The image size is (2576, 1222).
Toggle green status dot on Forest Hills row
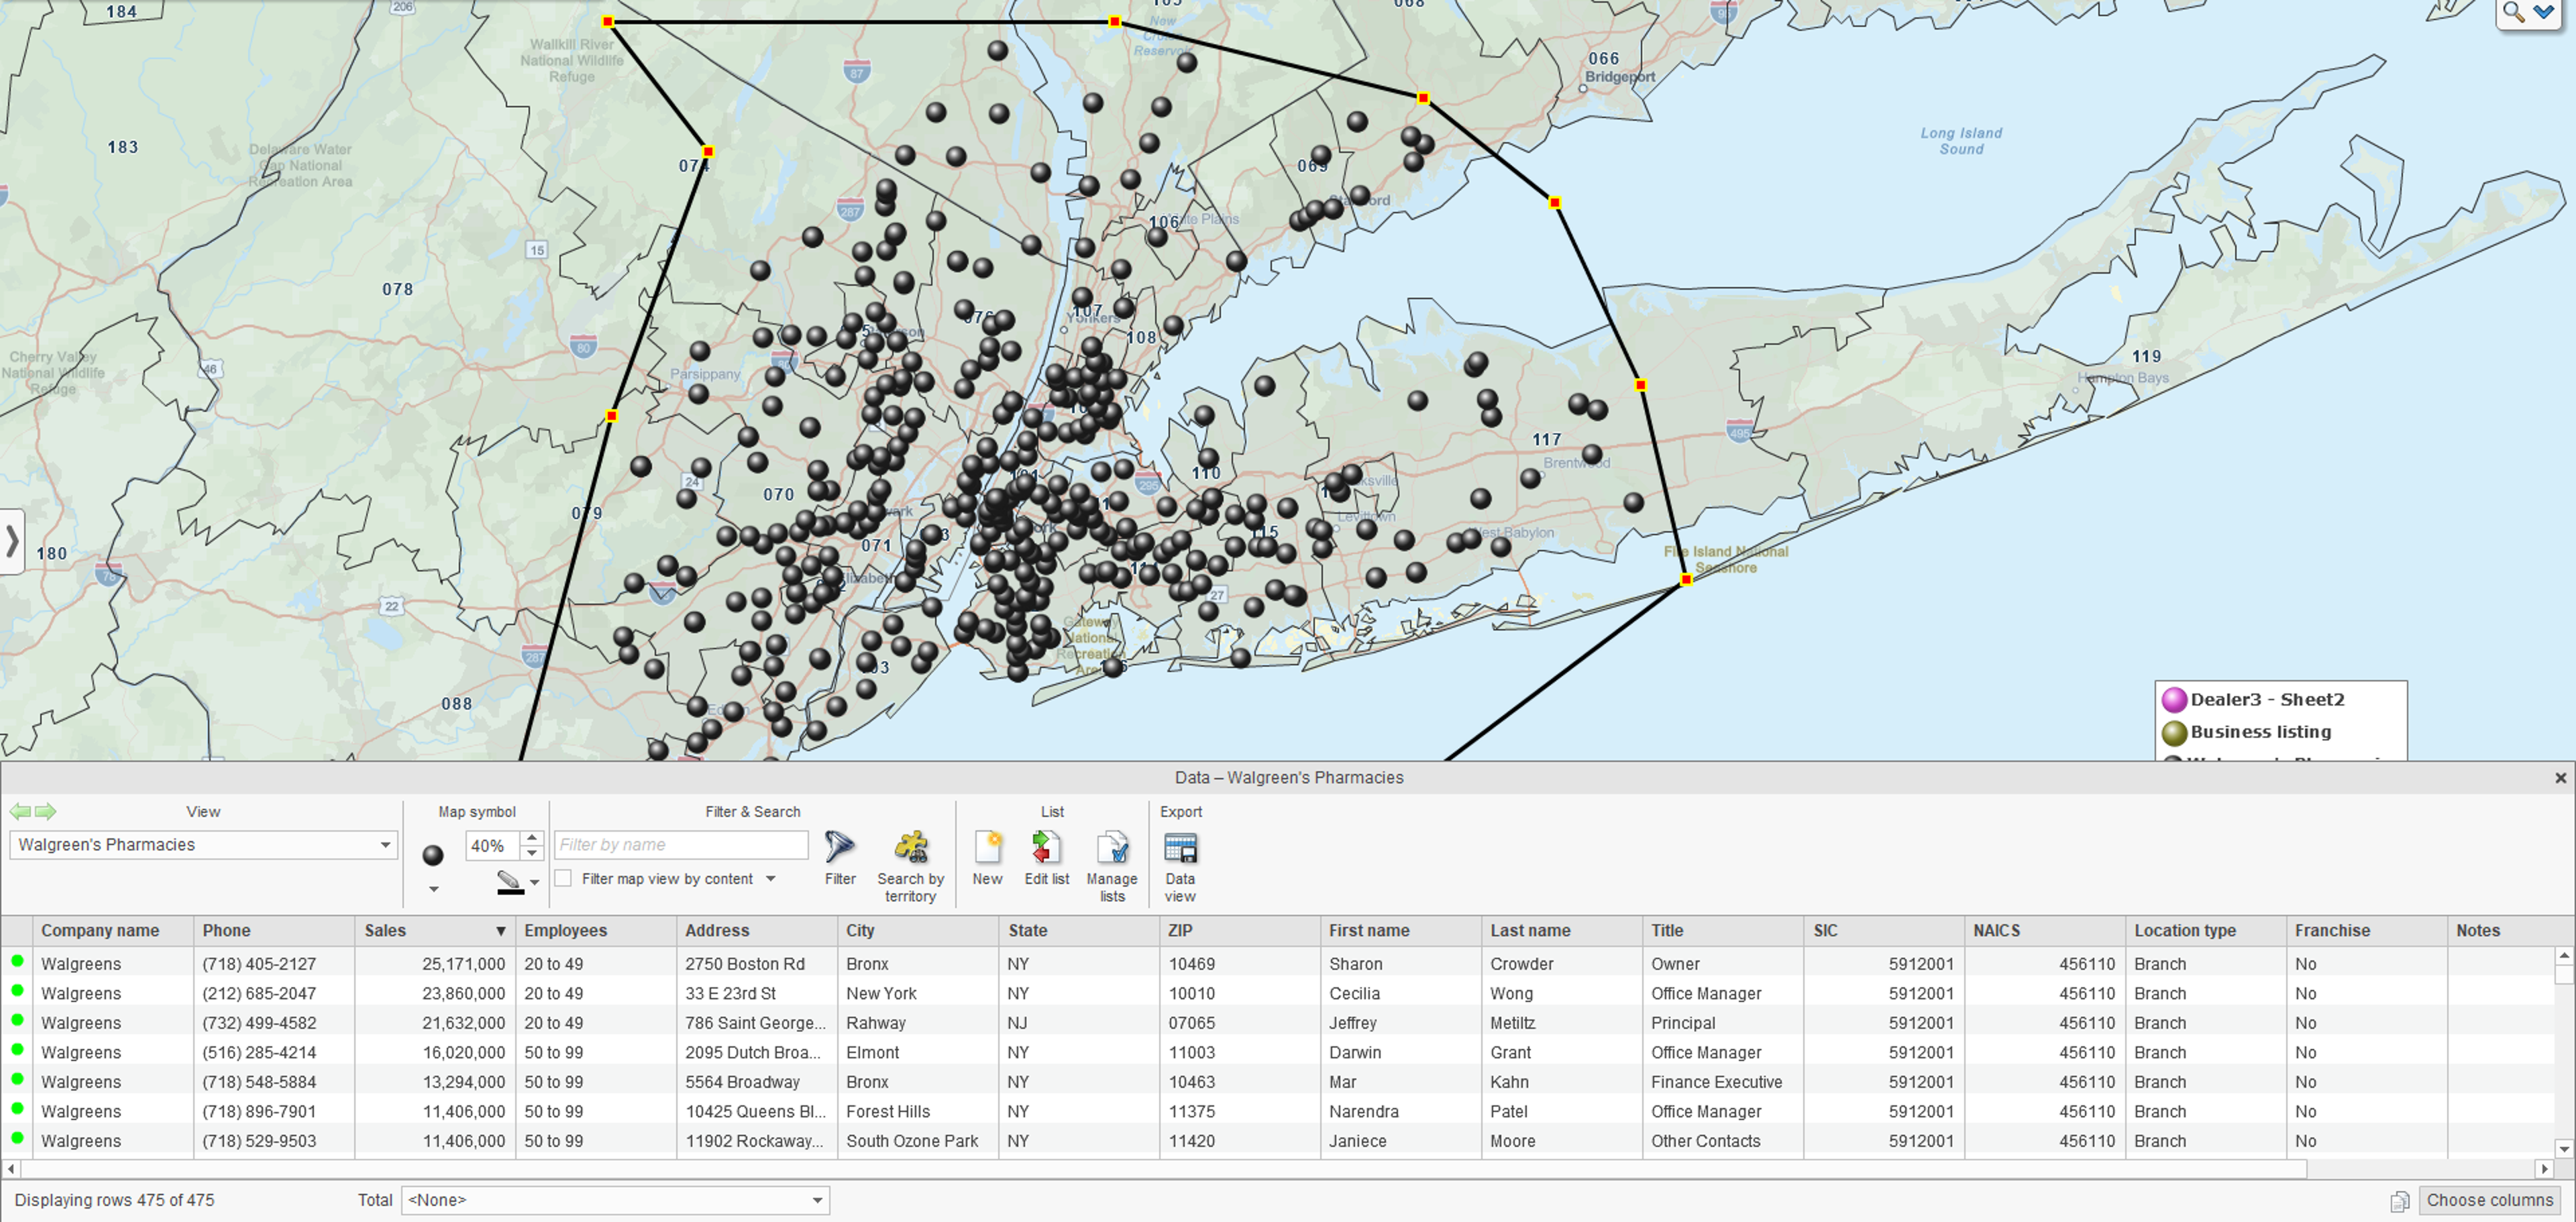[17, 1109]
